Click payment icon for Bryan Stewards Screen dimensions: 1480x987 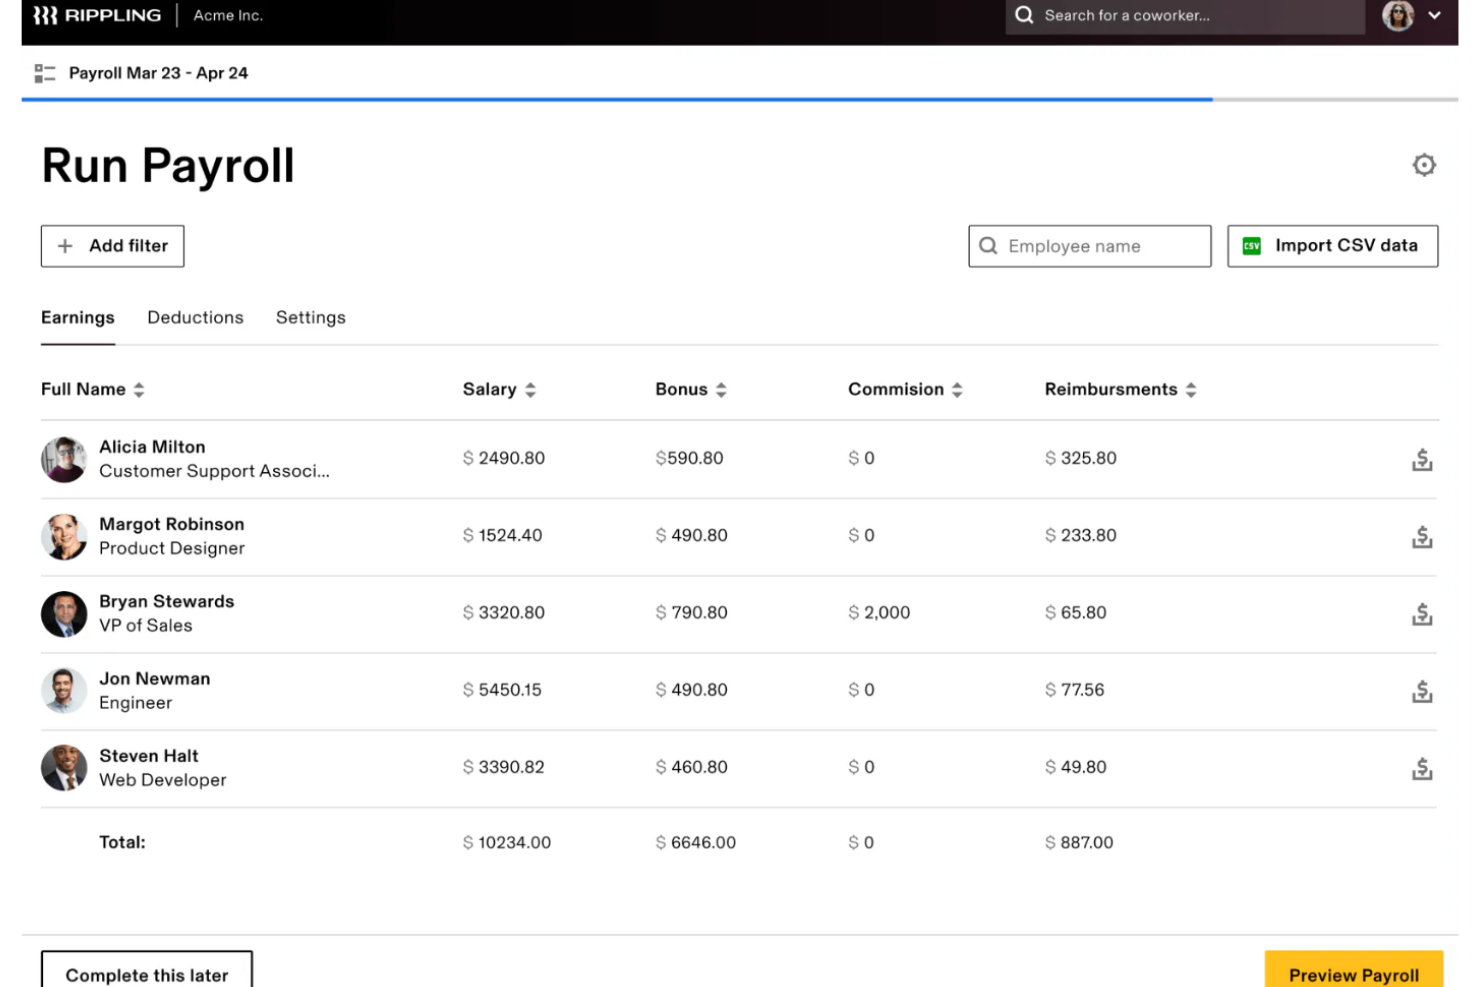[1421, 614]
